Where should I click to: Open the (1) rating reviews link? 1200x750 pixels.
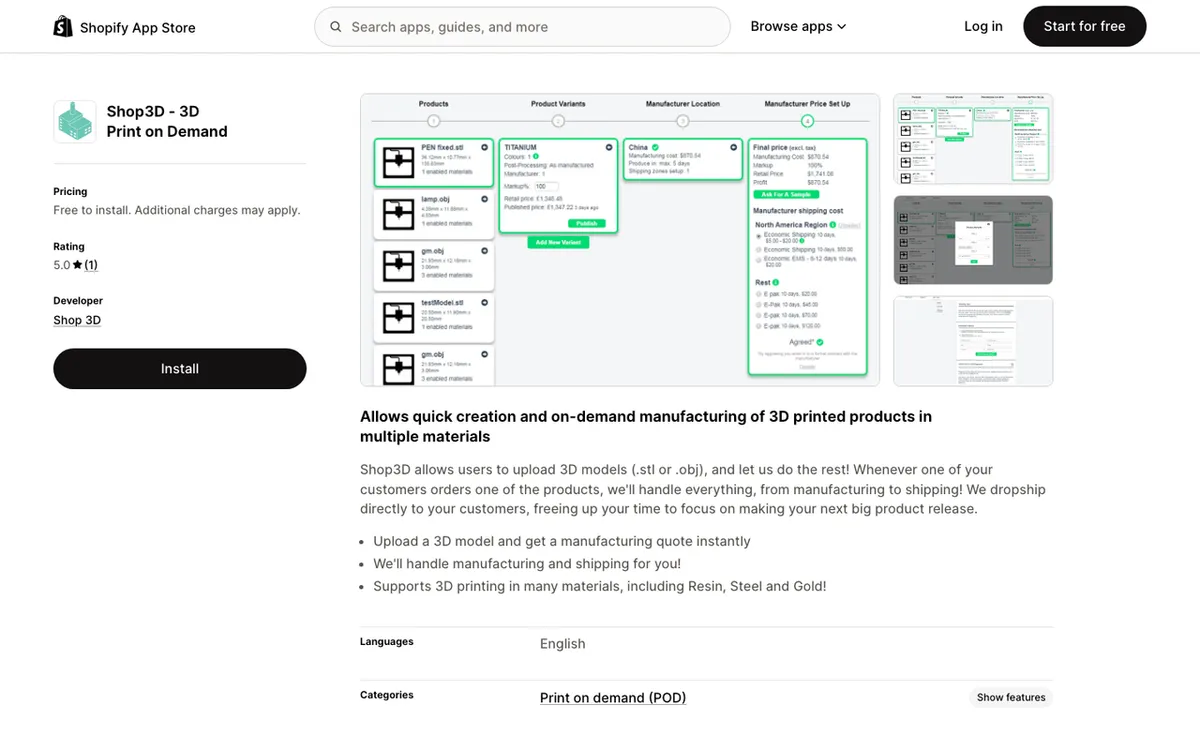pyautogui.click(x=91, y=265)
